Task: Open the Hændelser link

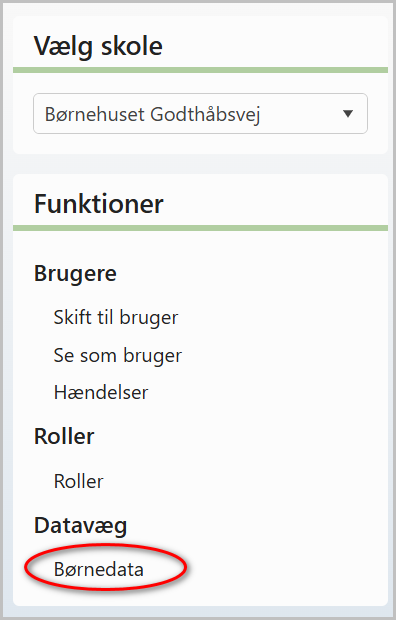Action: click(x=101, y=393)
